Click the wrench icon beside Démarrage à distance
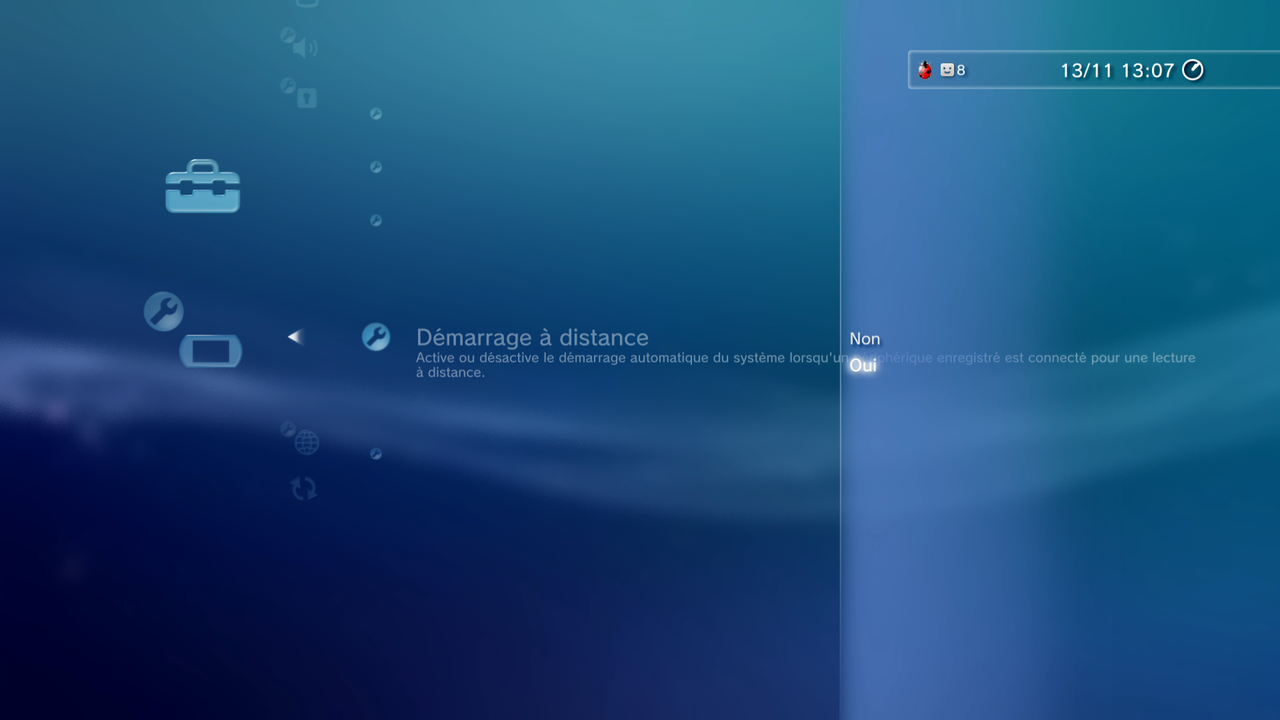 tap(376, 337)
